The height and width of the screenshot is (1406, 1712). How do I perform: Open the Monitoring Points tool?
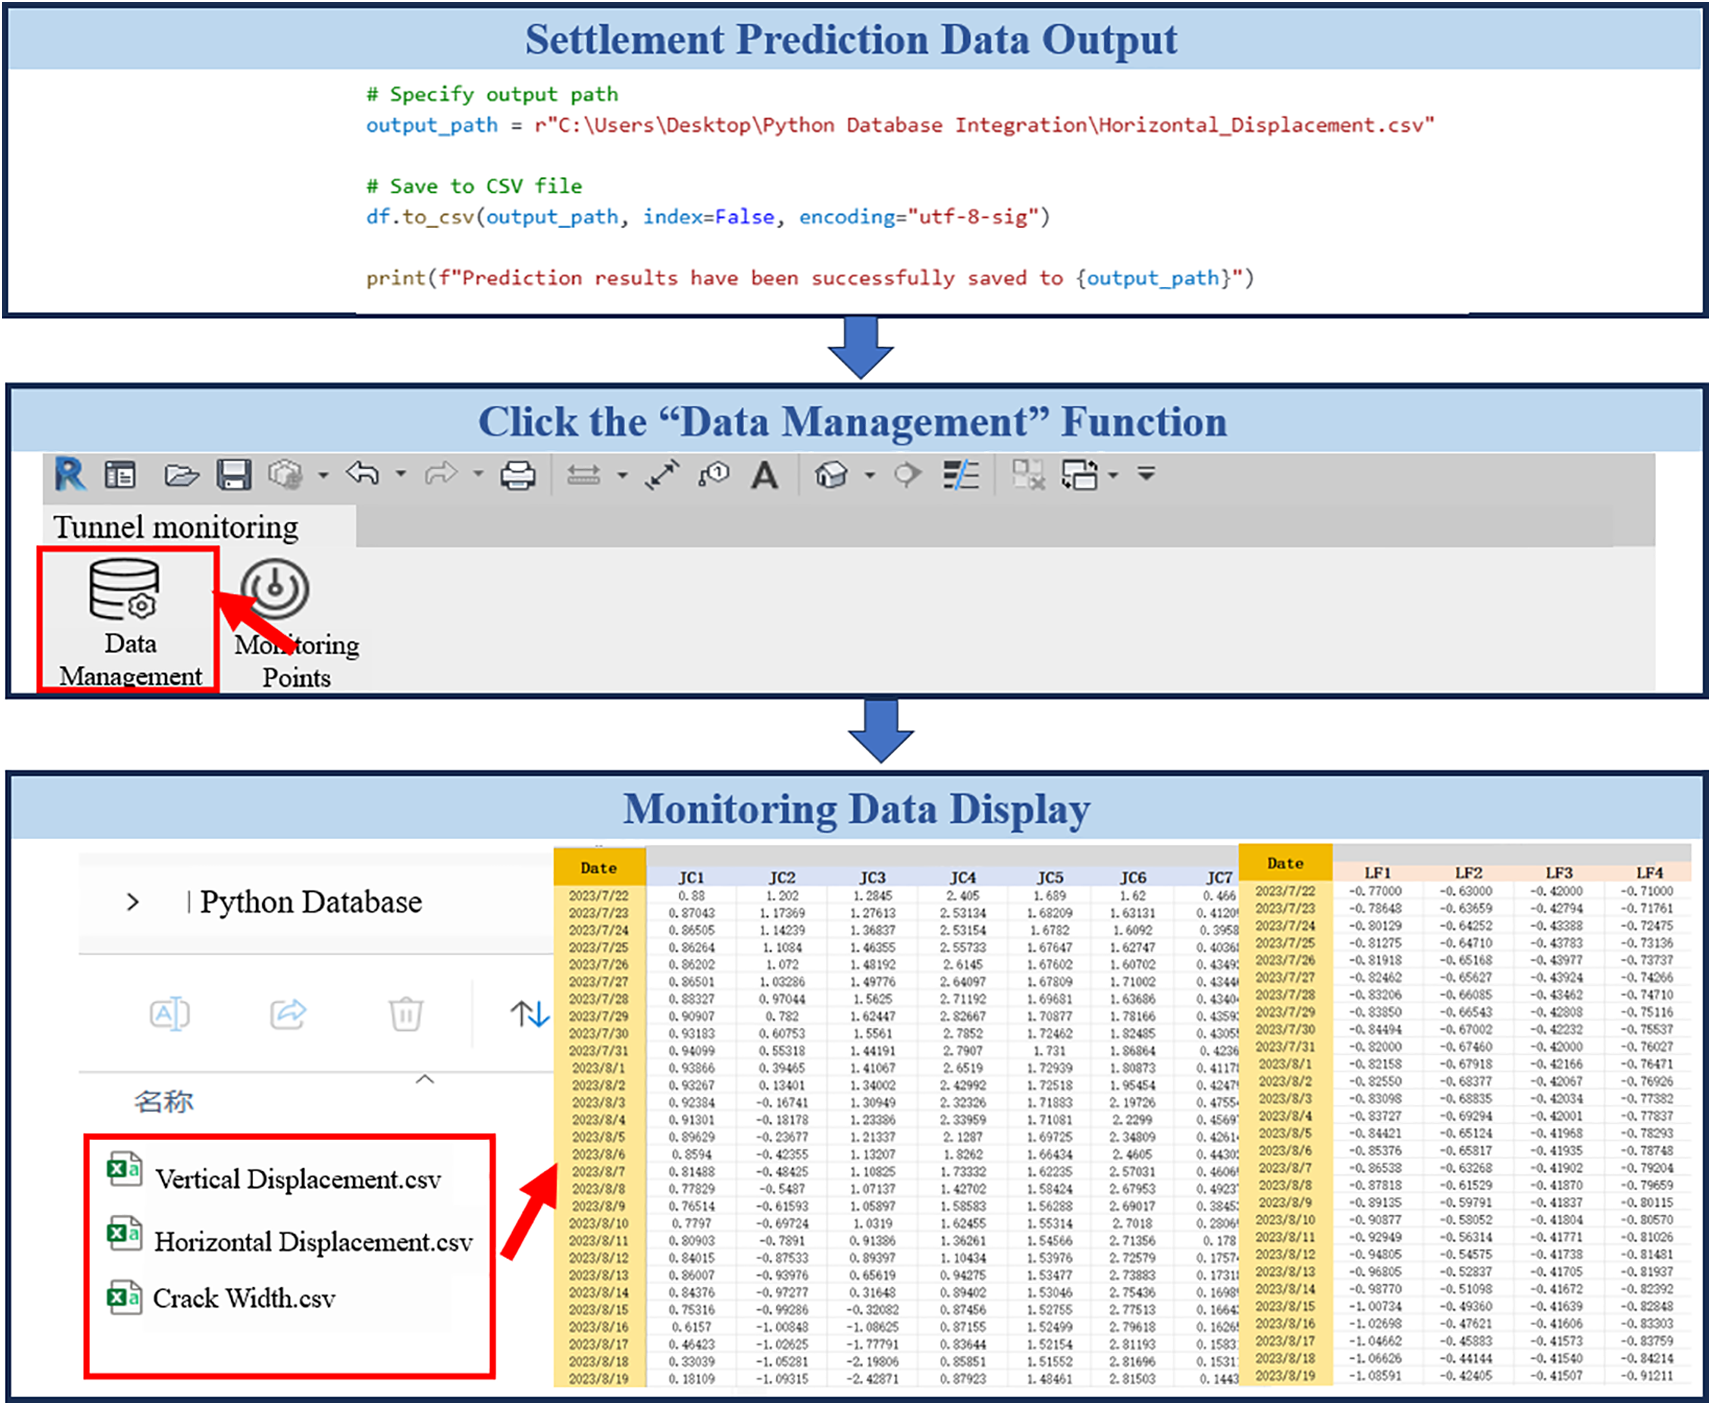click(275, 590)
